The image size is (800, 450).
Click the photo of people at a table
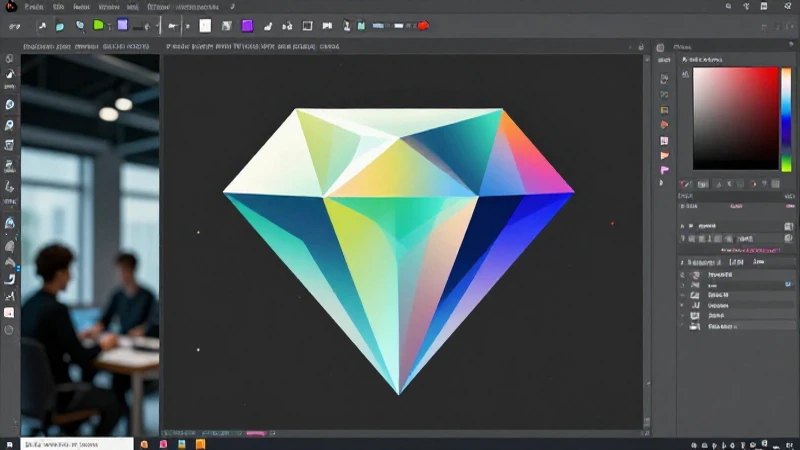(90, 245)
